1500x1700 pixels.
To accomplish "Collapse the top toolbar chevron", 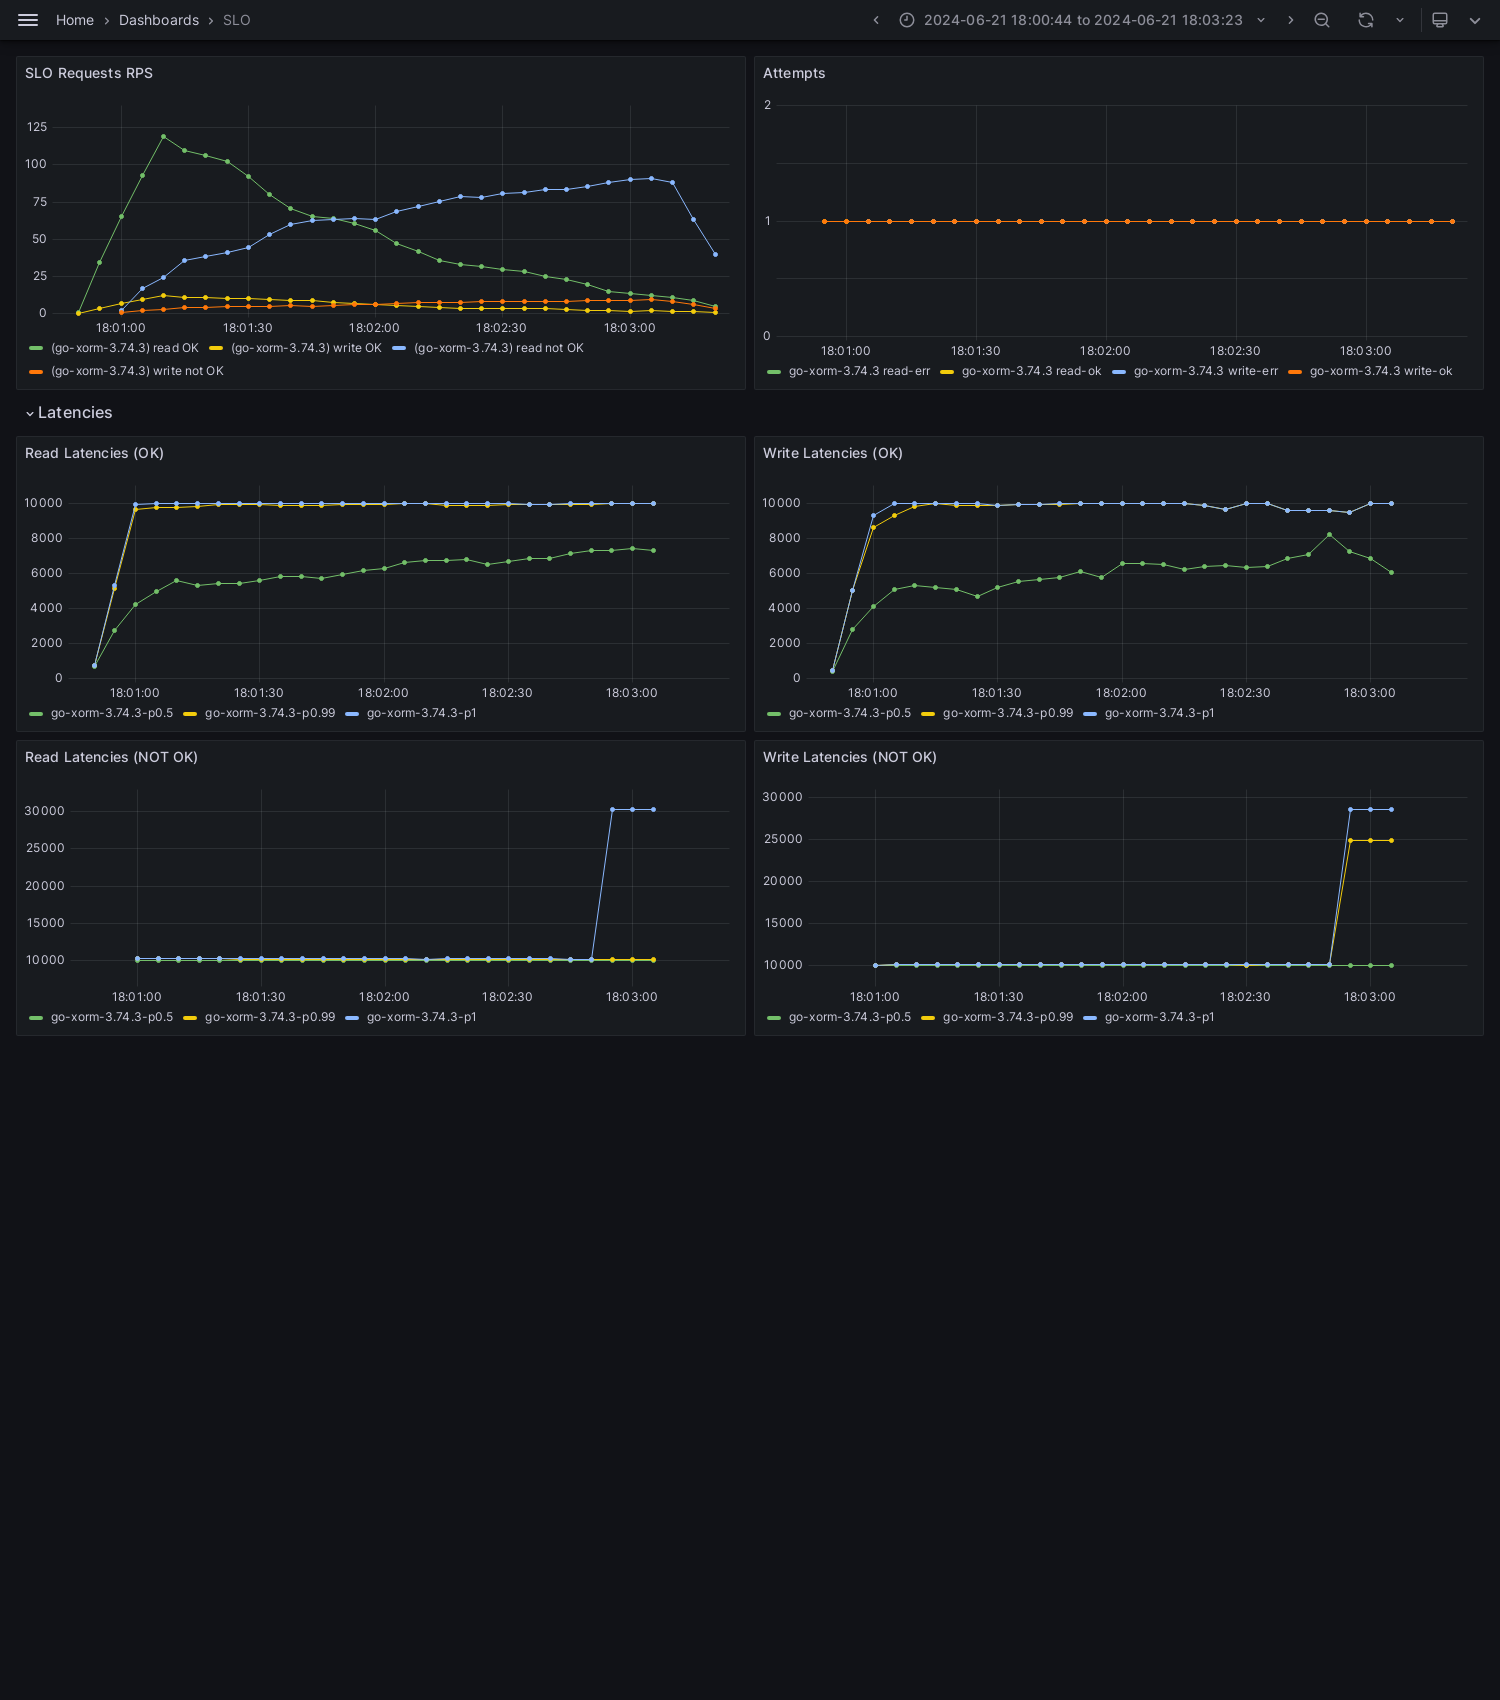I will click(1475, 20).
